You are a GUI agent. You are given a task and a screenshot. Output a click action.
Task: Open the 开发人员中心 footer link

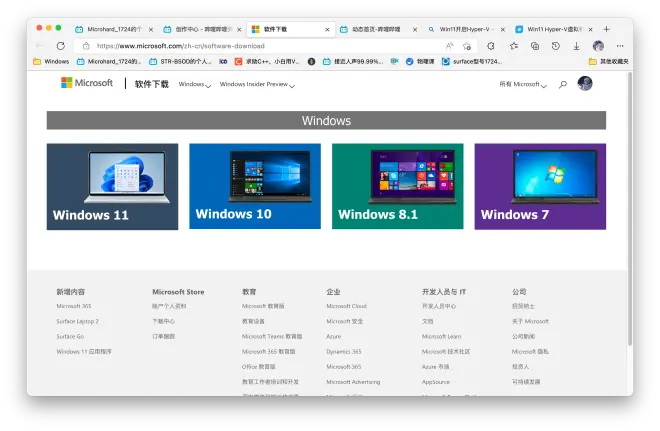[x=439, y=306]
